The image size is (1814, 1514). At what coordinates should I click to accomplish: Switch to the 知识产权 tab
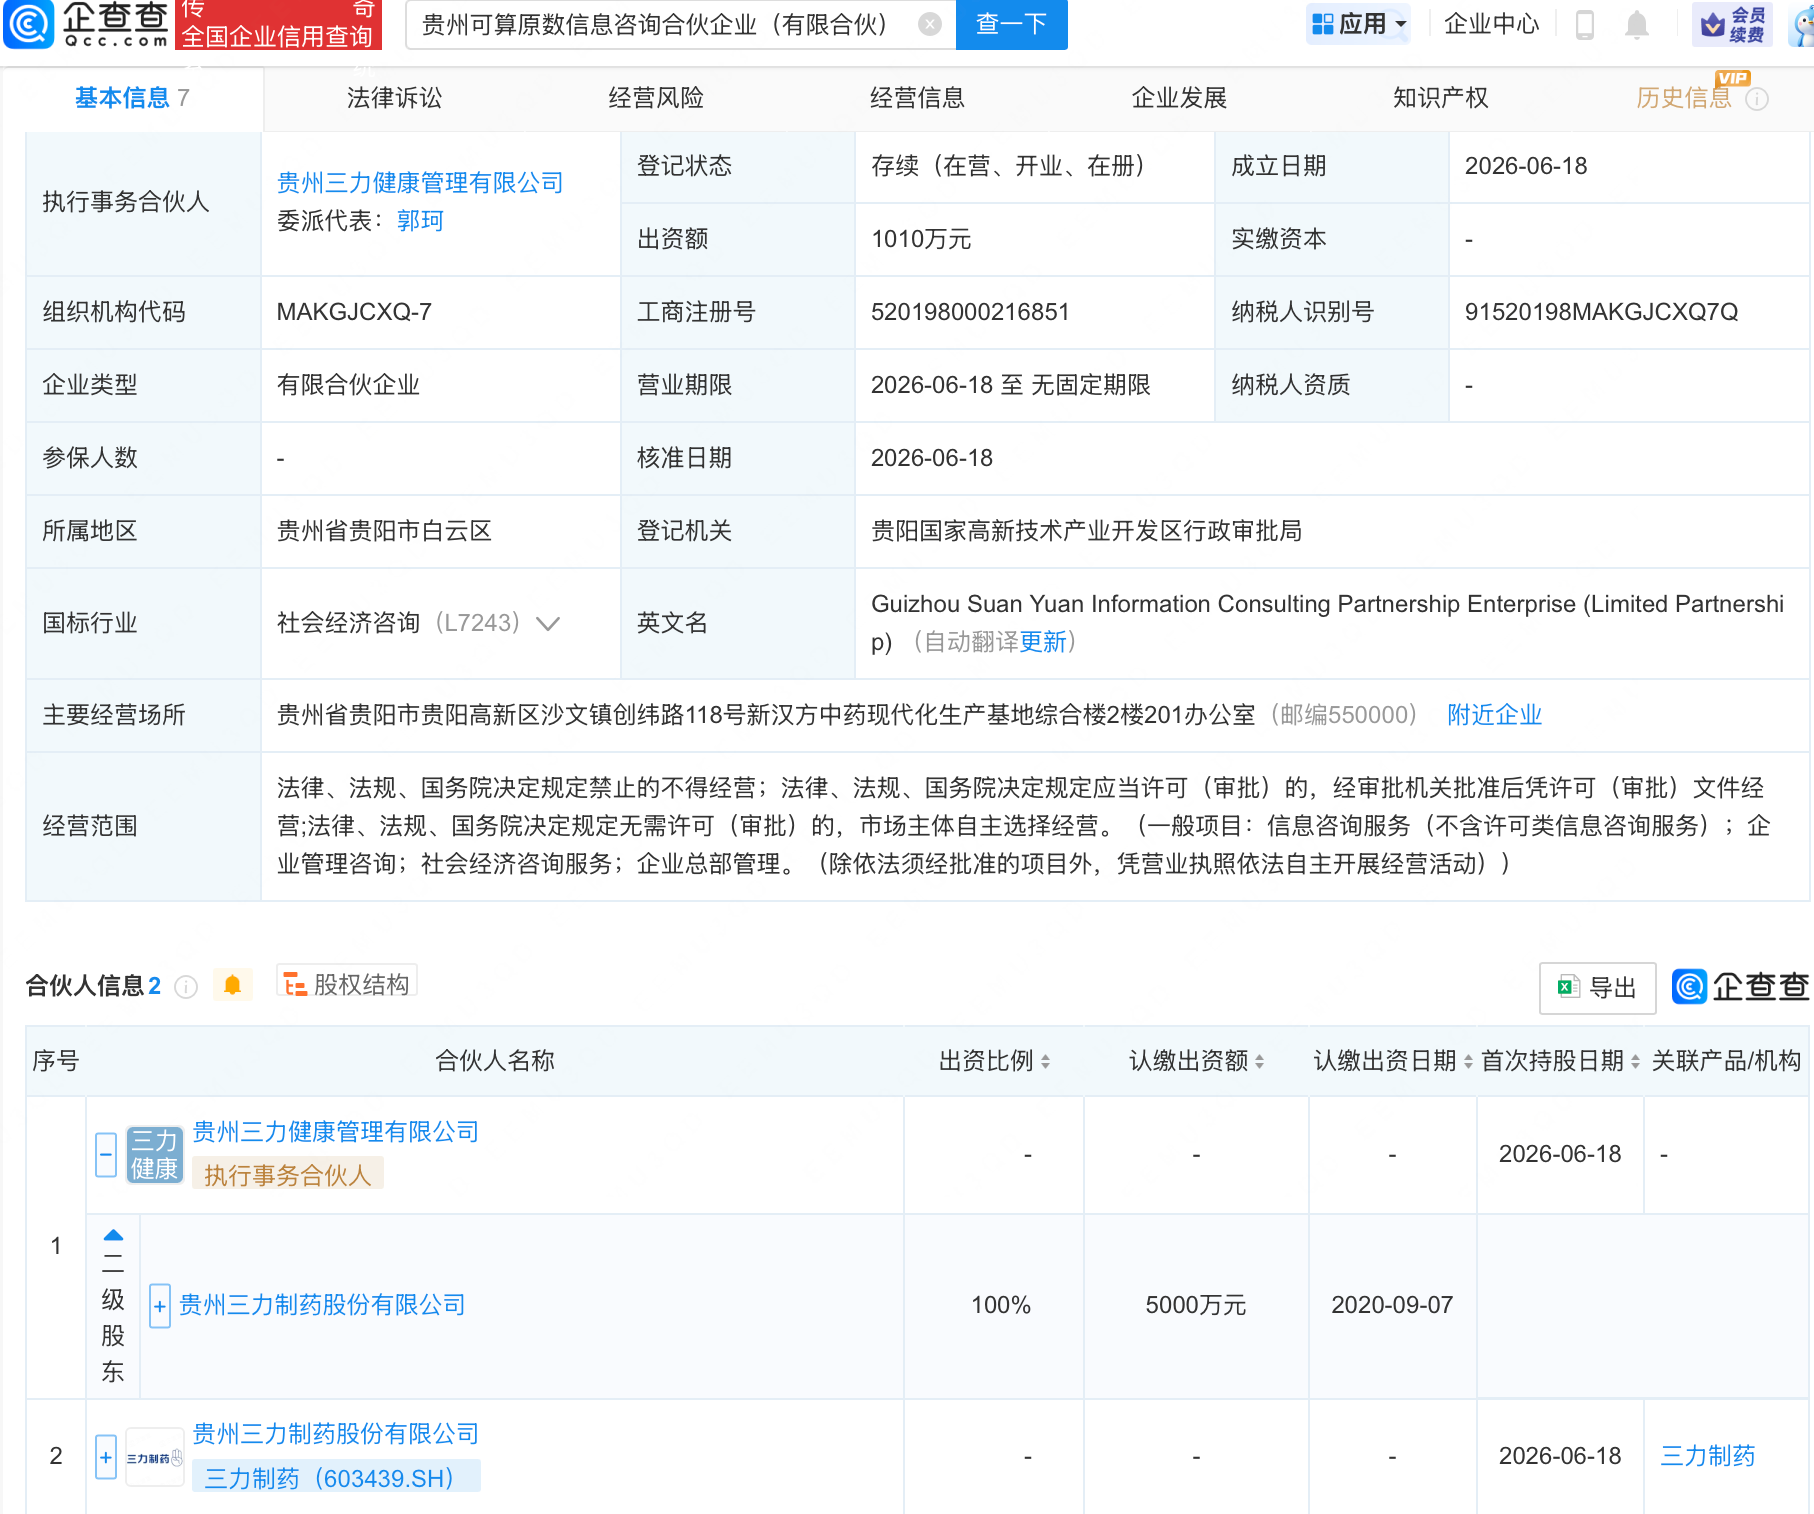point(1441,98)
